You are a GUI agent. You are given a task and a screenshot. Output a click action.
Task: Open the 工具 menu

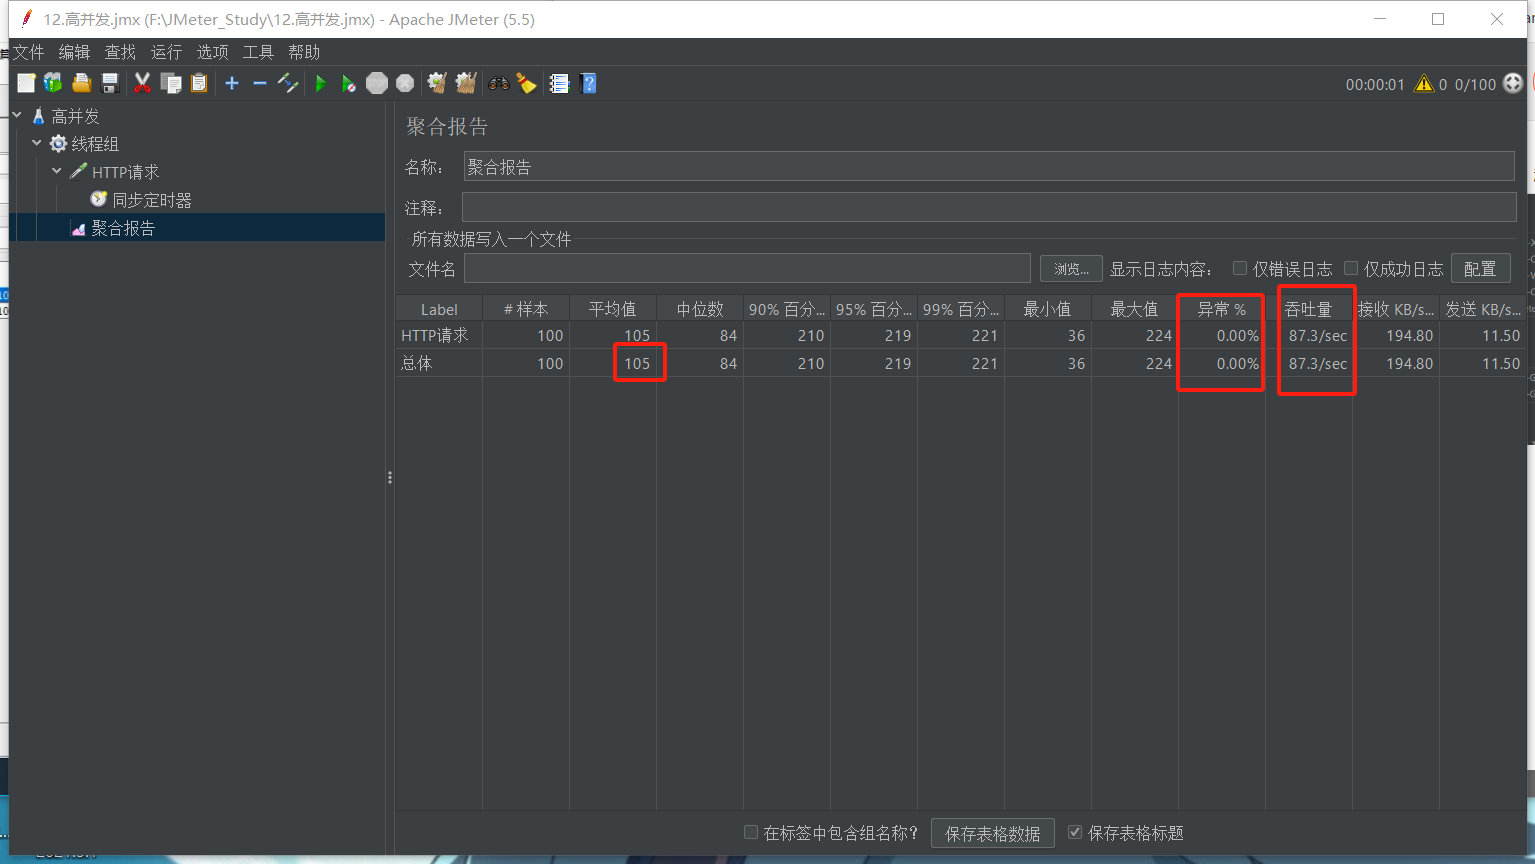pos(258,52)
